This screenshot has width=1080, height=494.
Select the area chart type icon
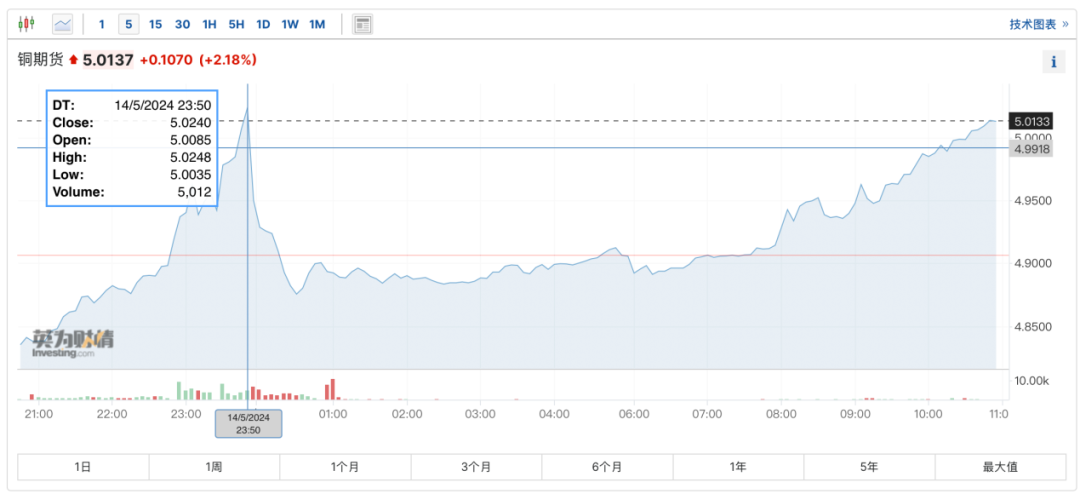coord(63,24)
